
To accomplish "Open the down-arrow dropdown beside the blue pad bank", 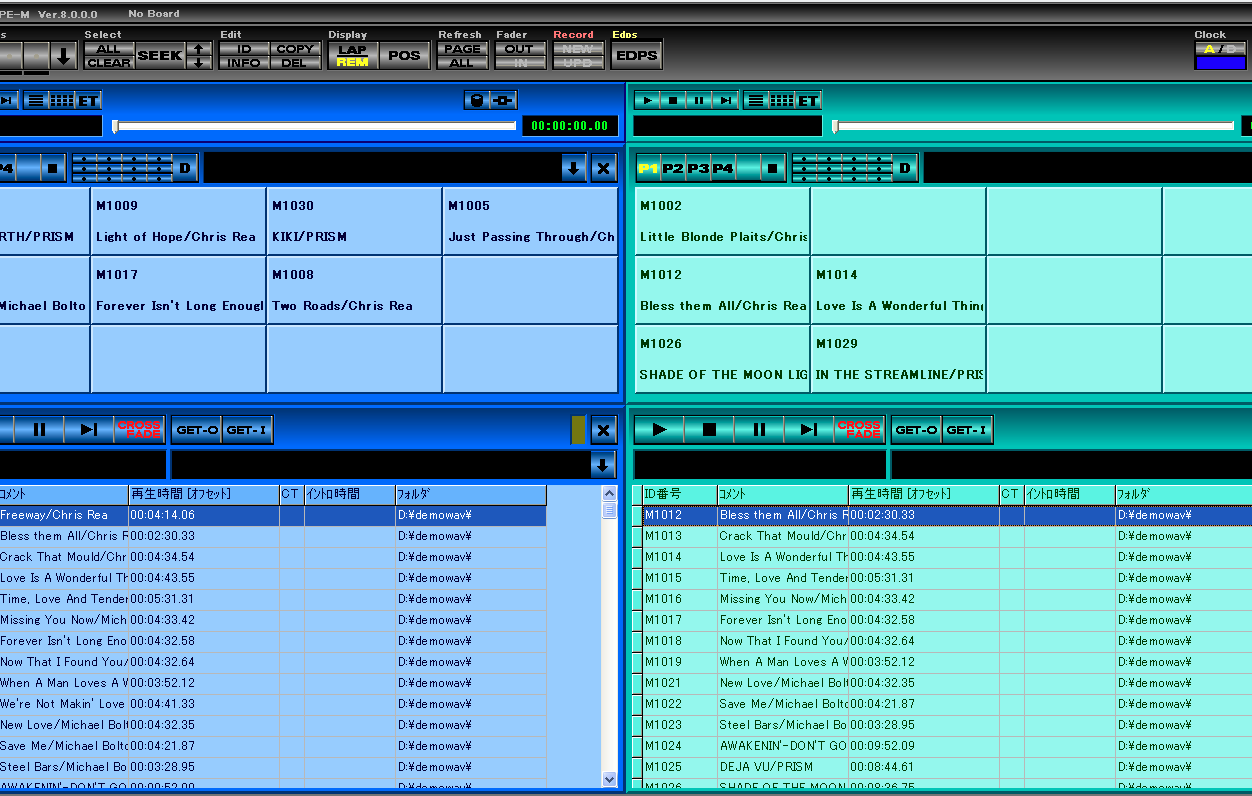I will (x=573, y=168).
